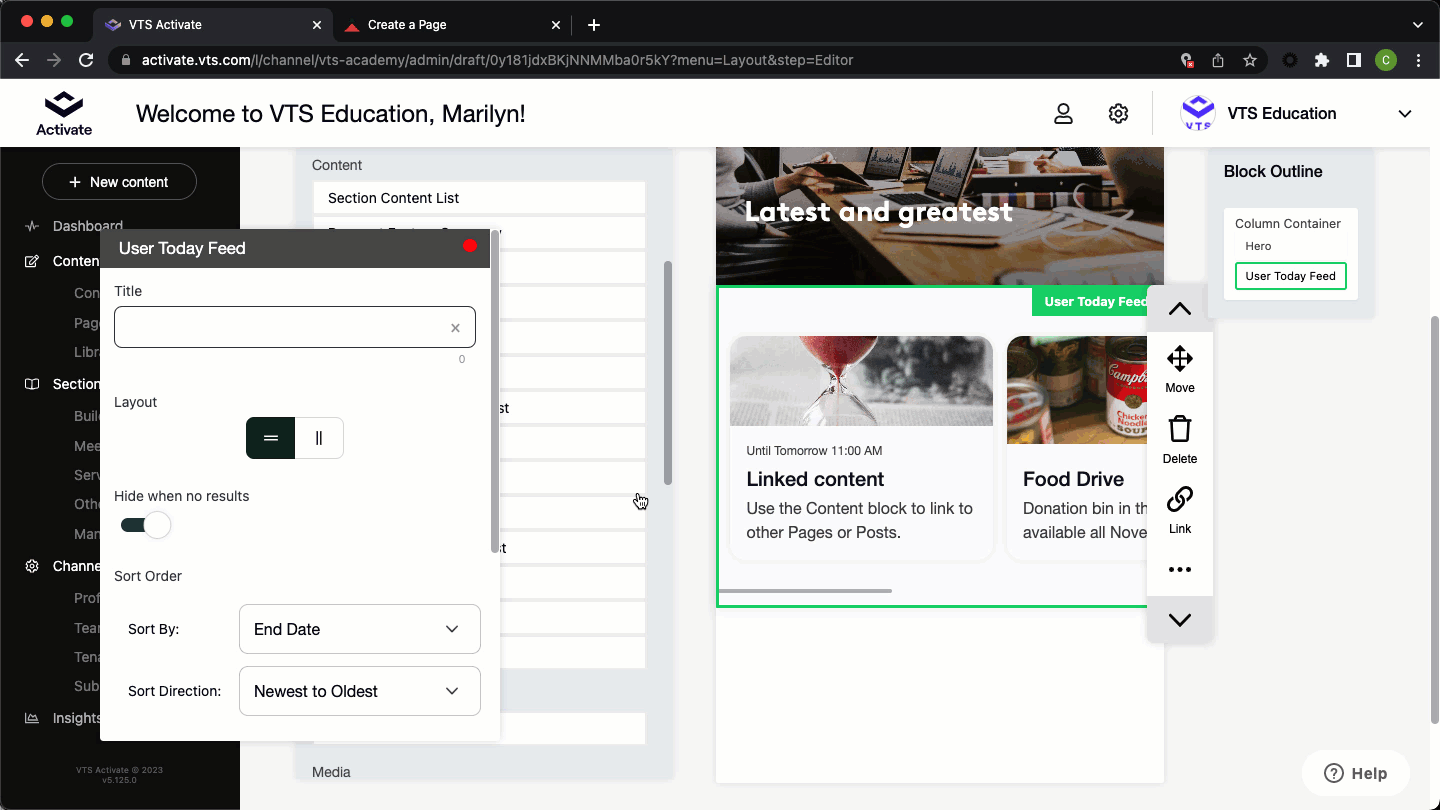Open the Chrome tab search chevron
Viewport: 1440px width, 810px height.
[x=1417, y=25]
